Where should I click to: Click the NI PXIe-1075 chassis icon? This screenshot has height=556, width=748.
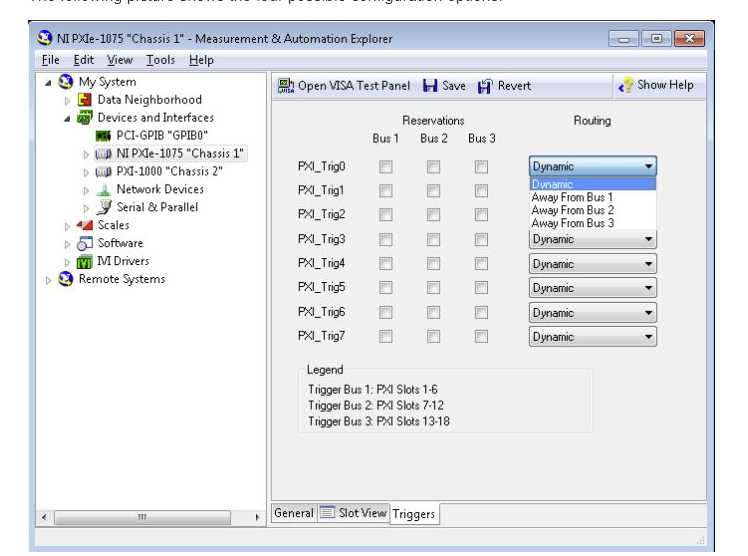tap(104, 154)
